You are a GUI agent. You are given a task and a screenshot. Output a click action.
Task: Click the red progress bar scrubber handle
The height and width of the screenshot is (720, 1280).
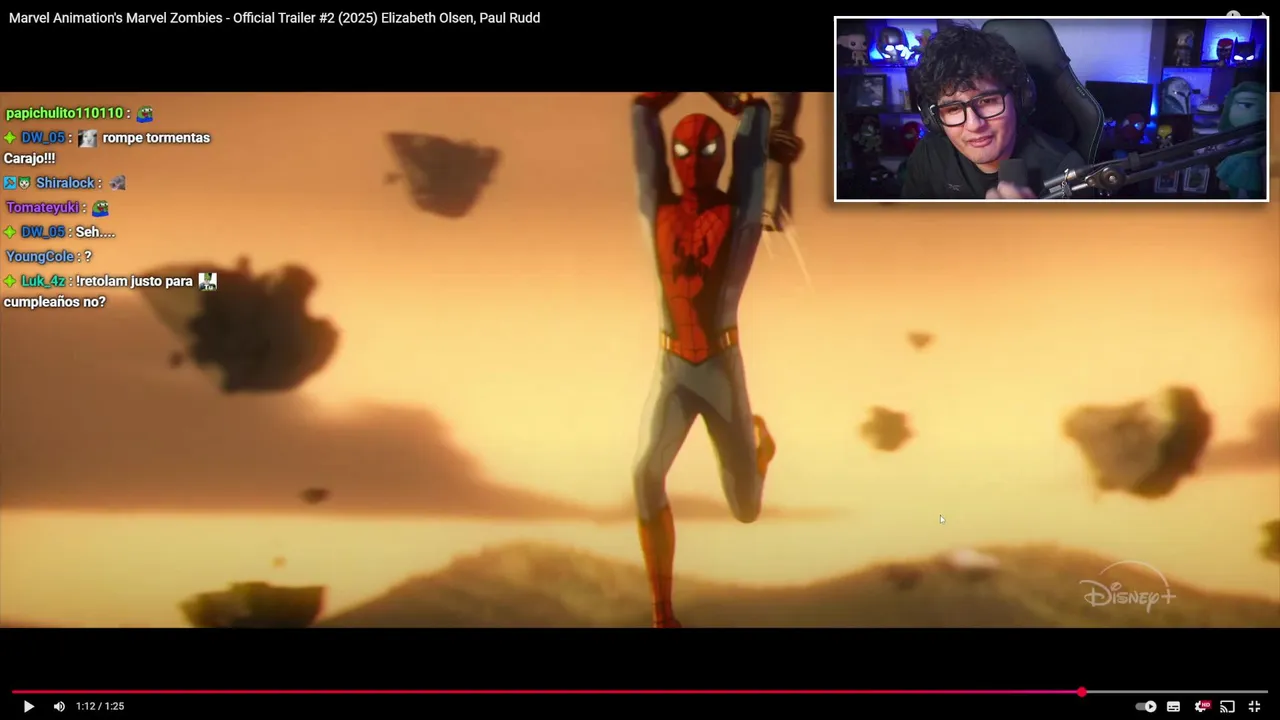click(1081, 691)
